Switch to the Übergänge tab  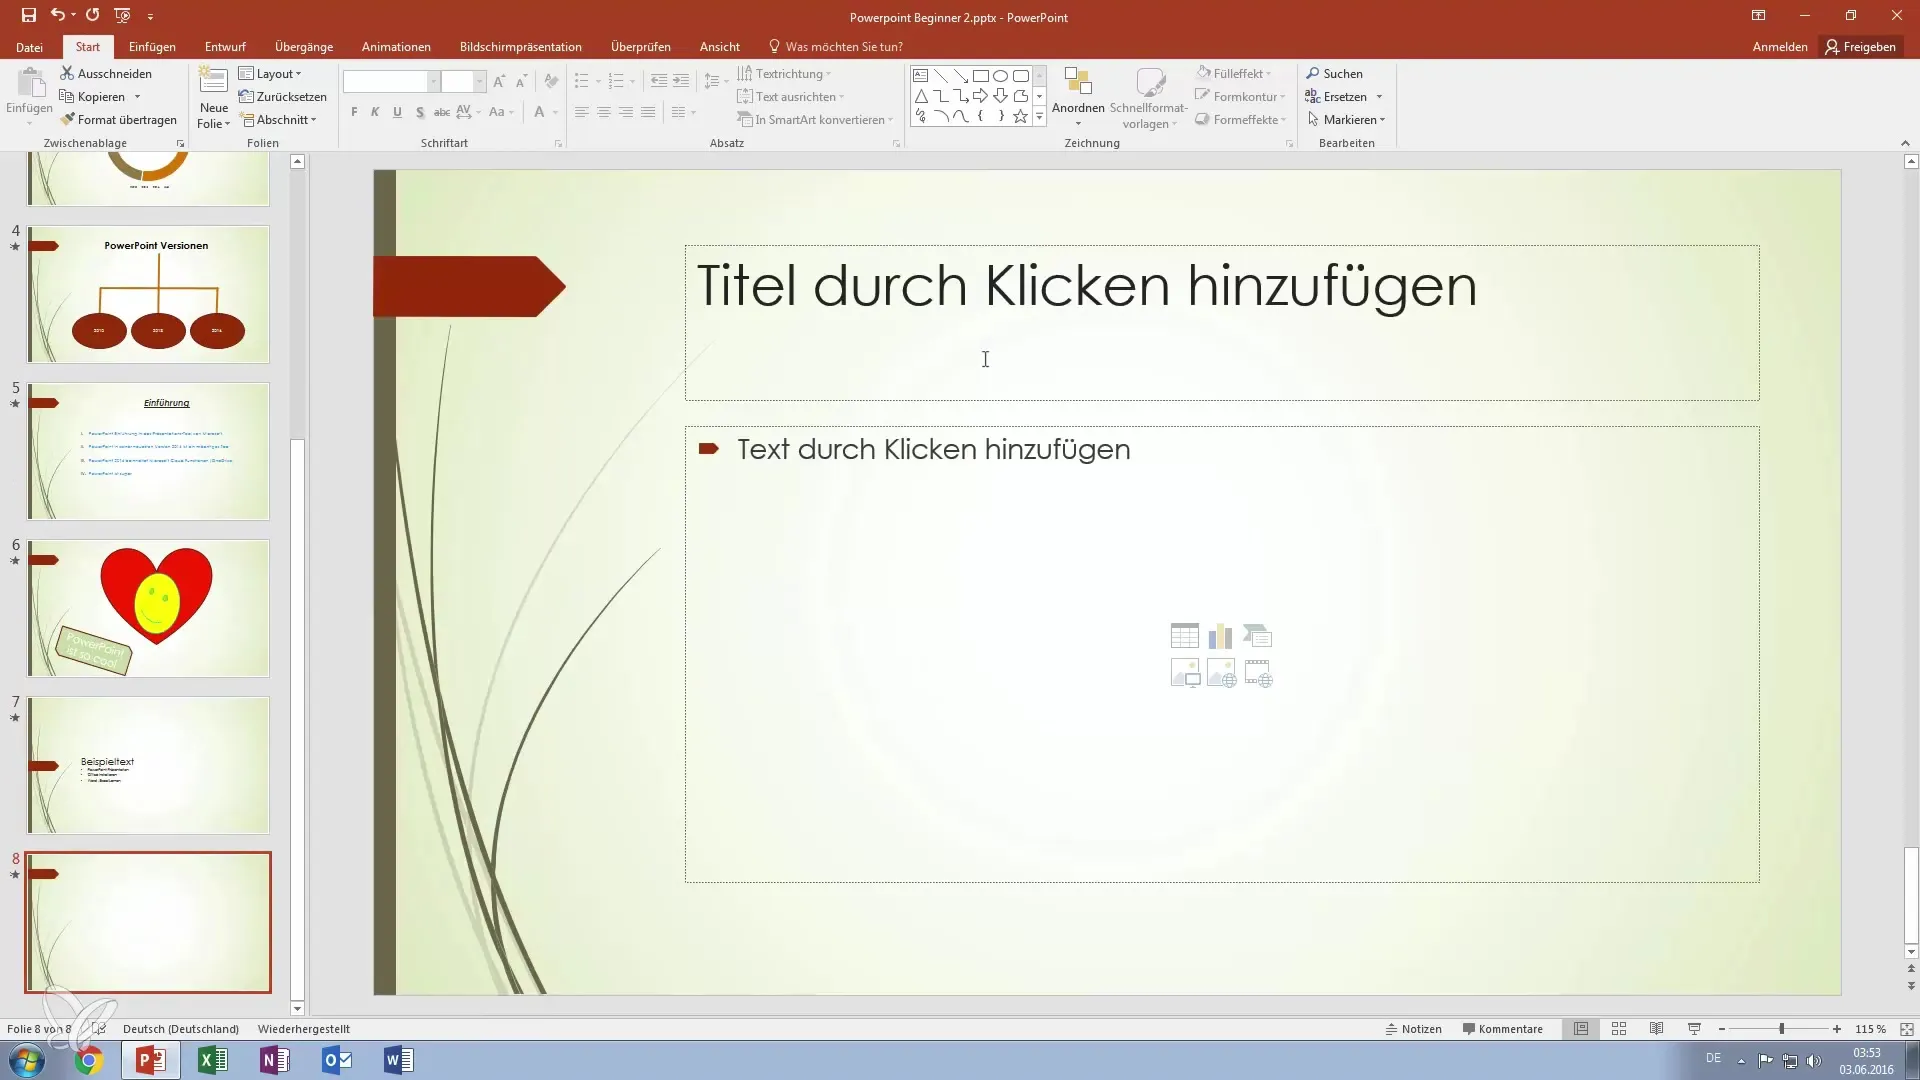(x=304, y=47)
